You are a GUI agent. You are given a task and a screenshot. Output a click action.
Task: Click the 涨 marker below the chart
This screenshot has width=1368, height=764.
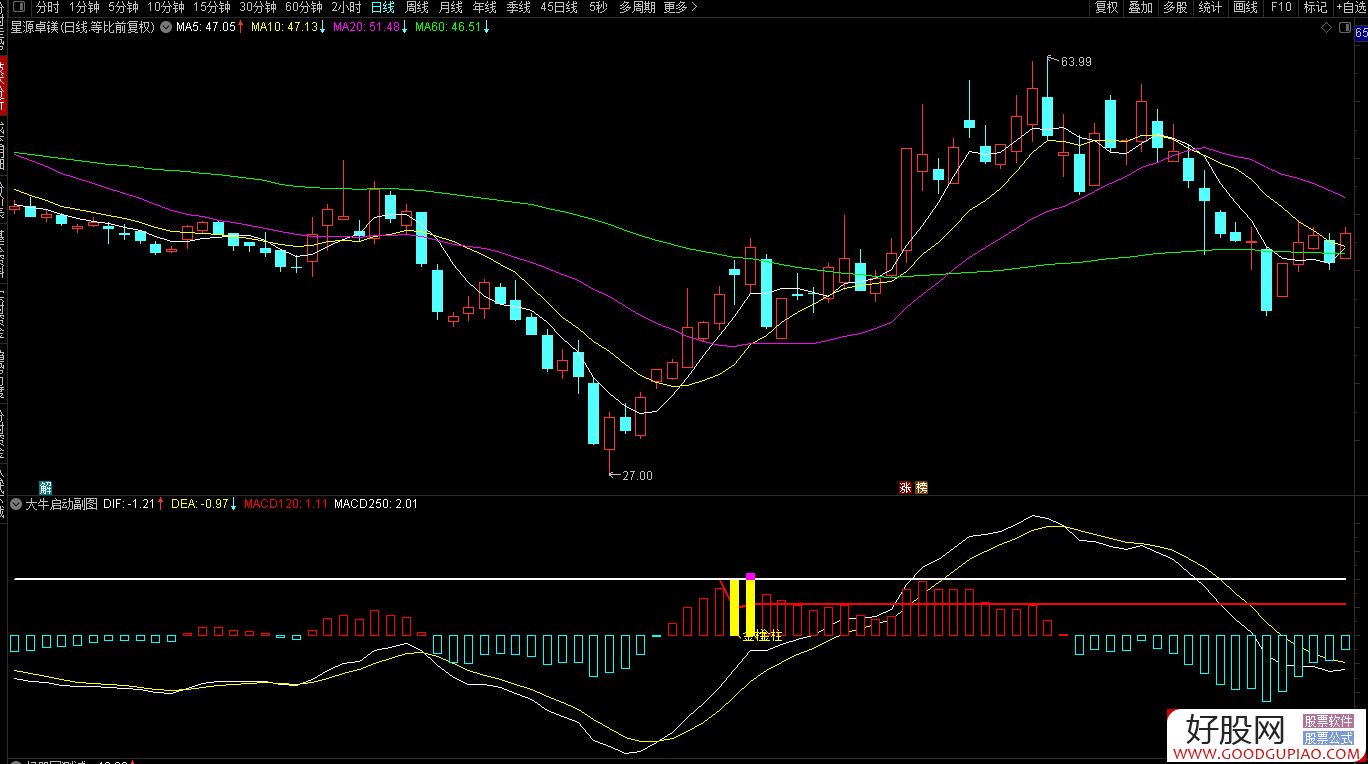(x=905, y=487)
